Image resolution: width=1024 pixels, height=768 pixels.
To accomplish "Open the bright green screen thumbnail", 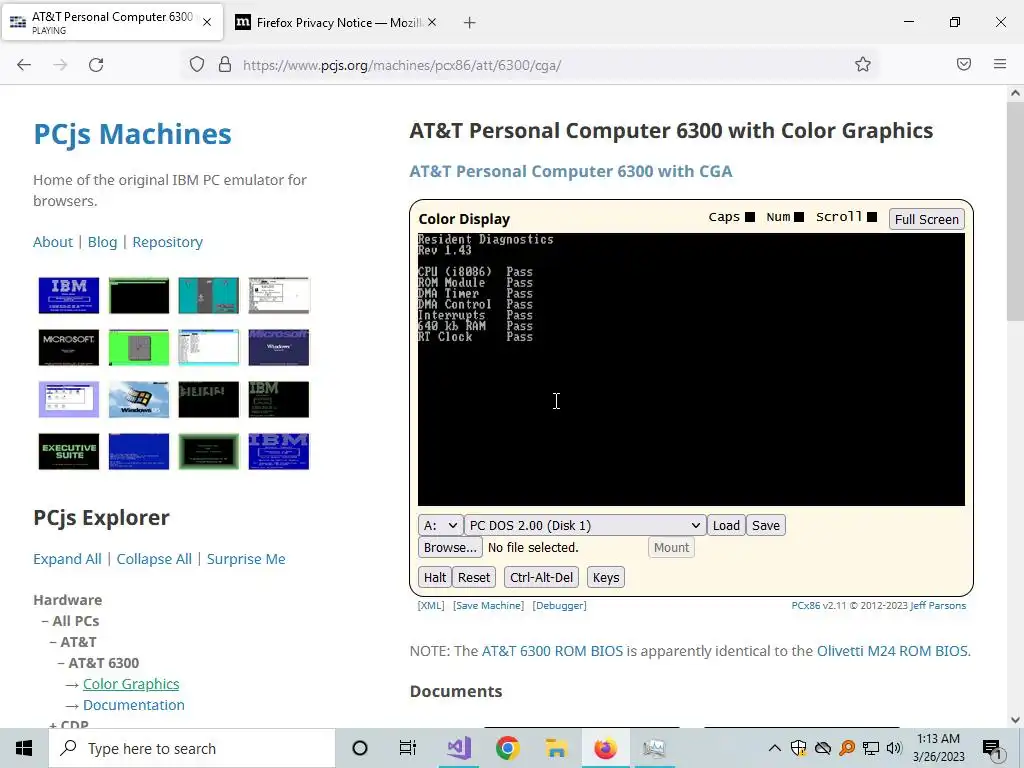I will (x=138, y=347).
